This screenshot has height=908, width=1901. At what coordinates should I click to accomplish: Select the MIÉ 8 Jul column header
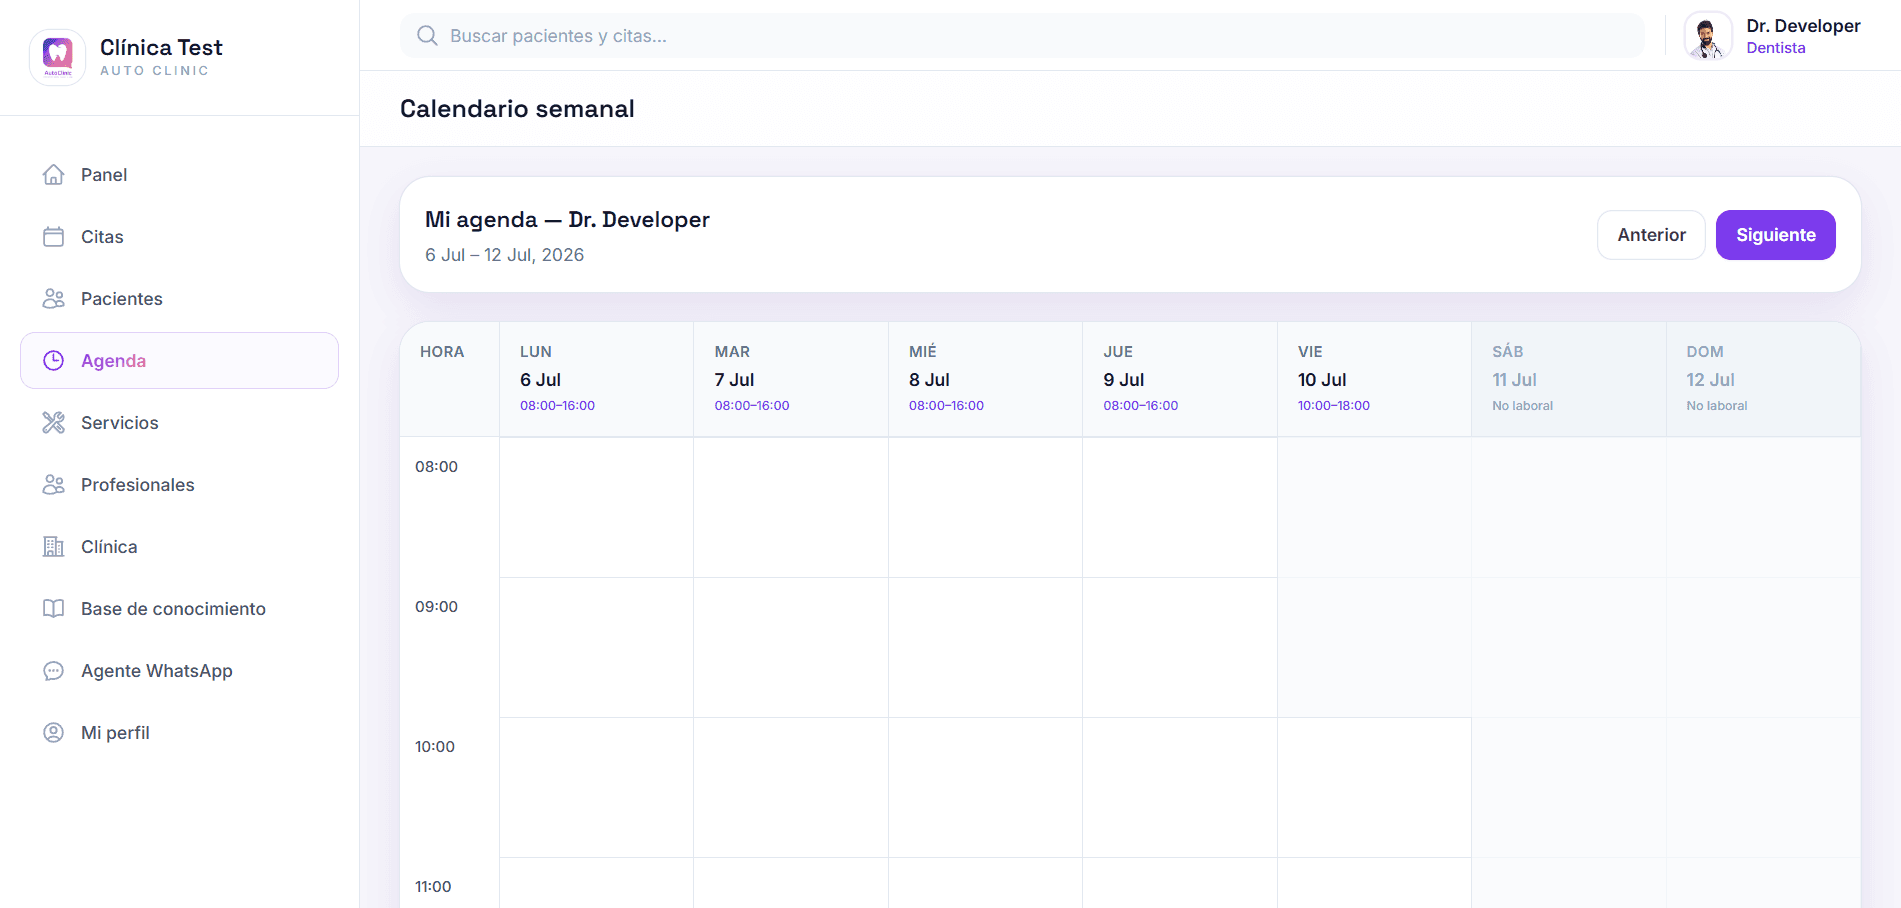[985, 379]
